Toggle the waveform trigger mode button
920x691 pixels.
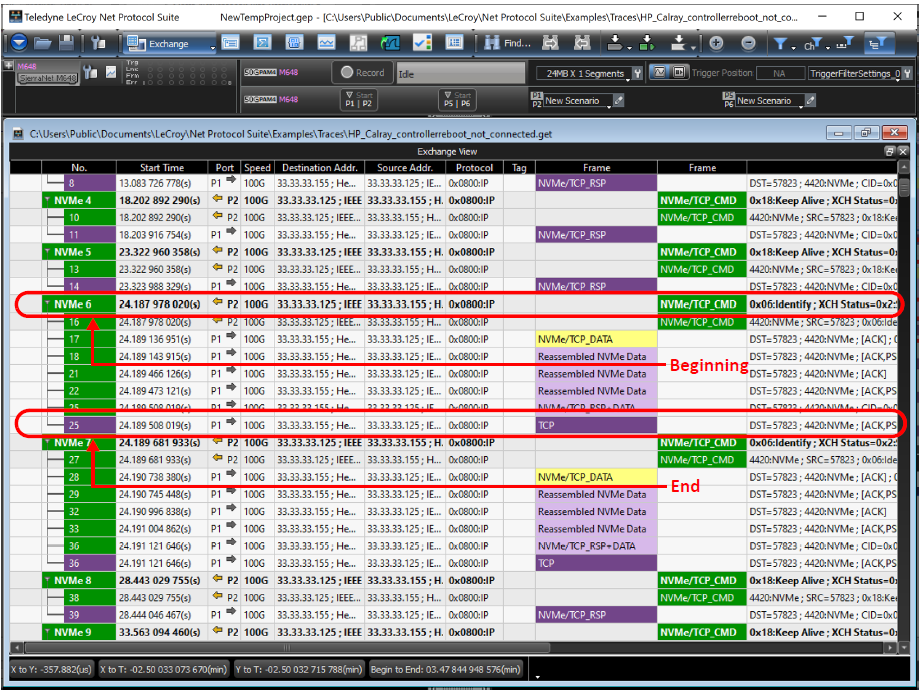click(660, 72)
